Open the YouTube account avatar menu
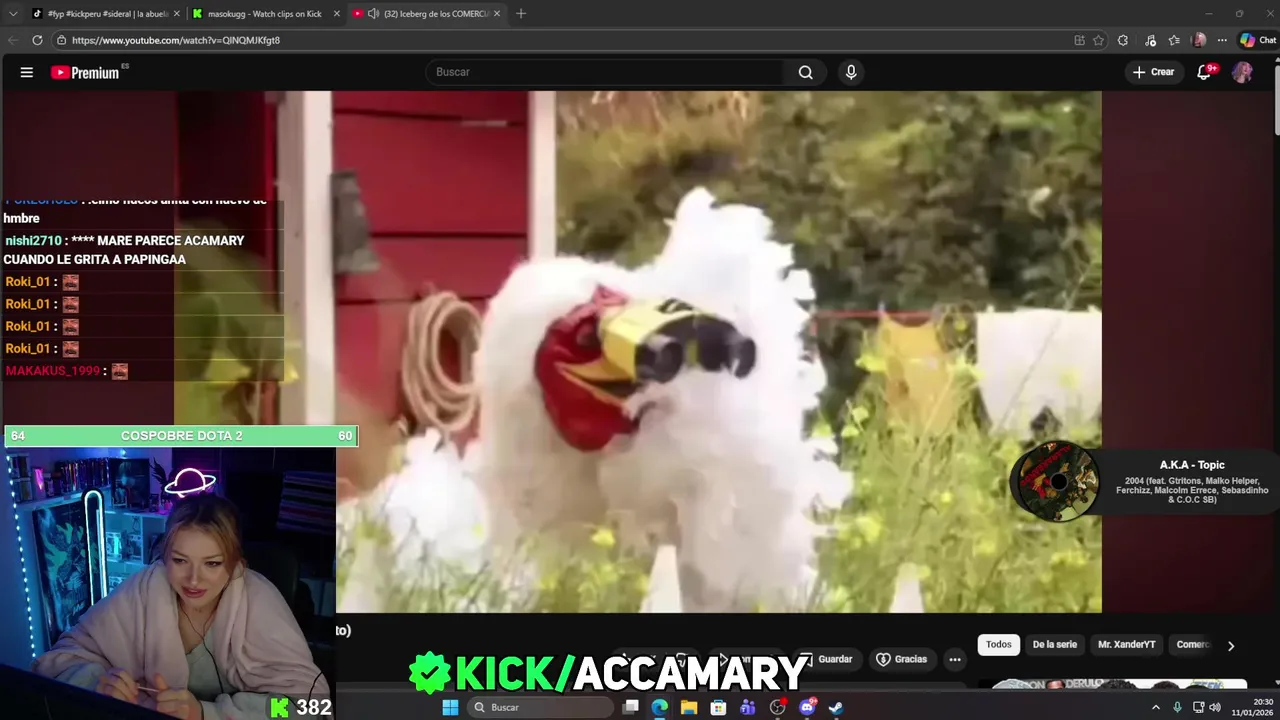The image size is (1280, 720). (x=1242, y=72)
